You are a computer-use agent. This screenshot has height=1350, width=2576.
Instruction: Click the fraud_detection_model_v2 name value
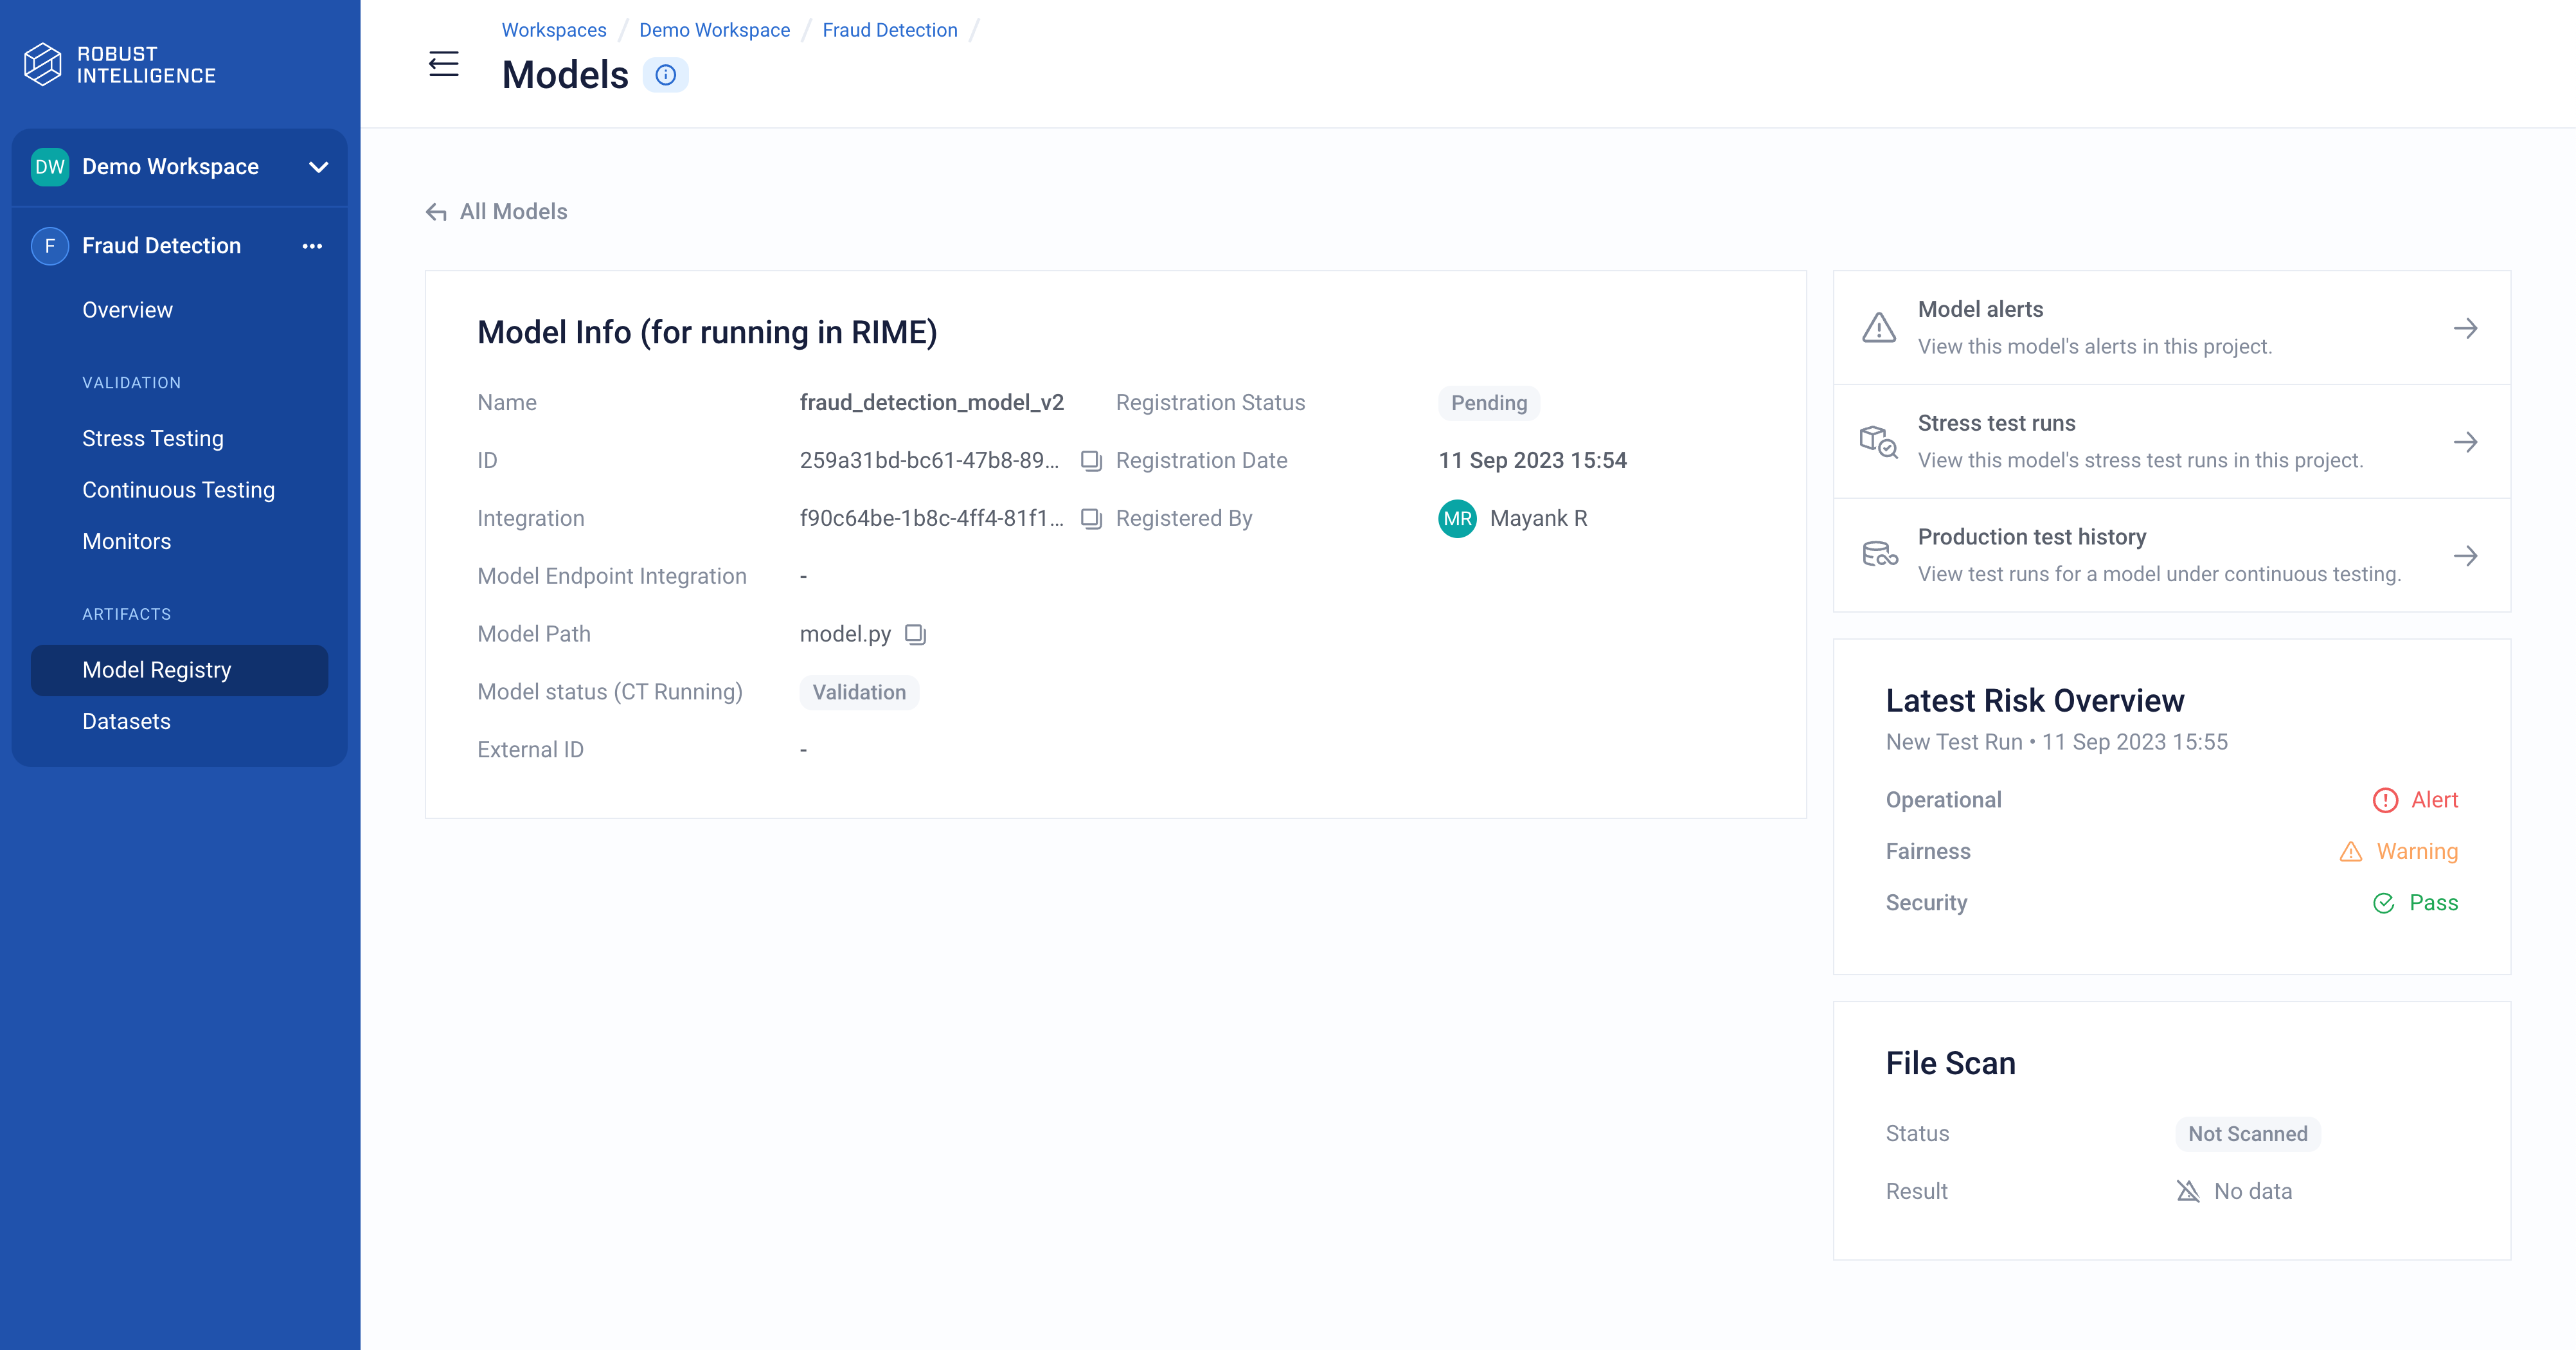click(x=931, y=403)
